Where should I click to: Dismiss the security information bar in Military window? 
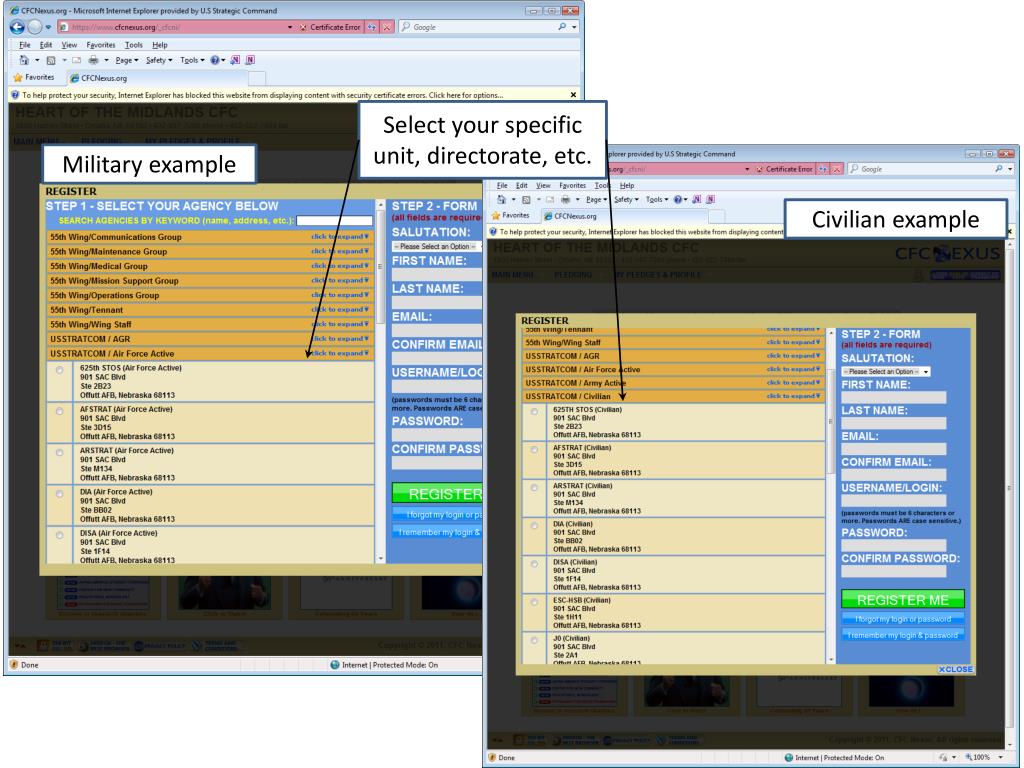point(573,95)
